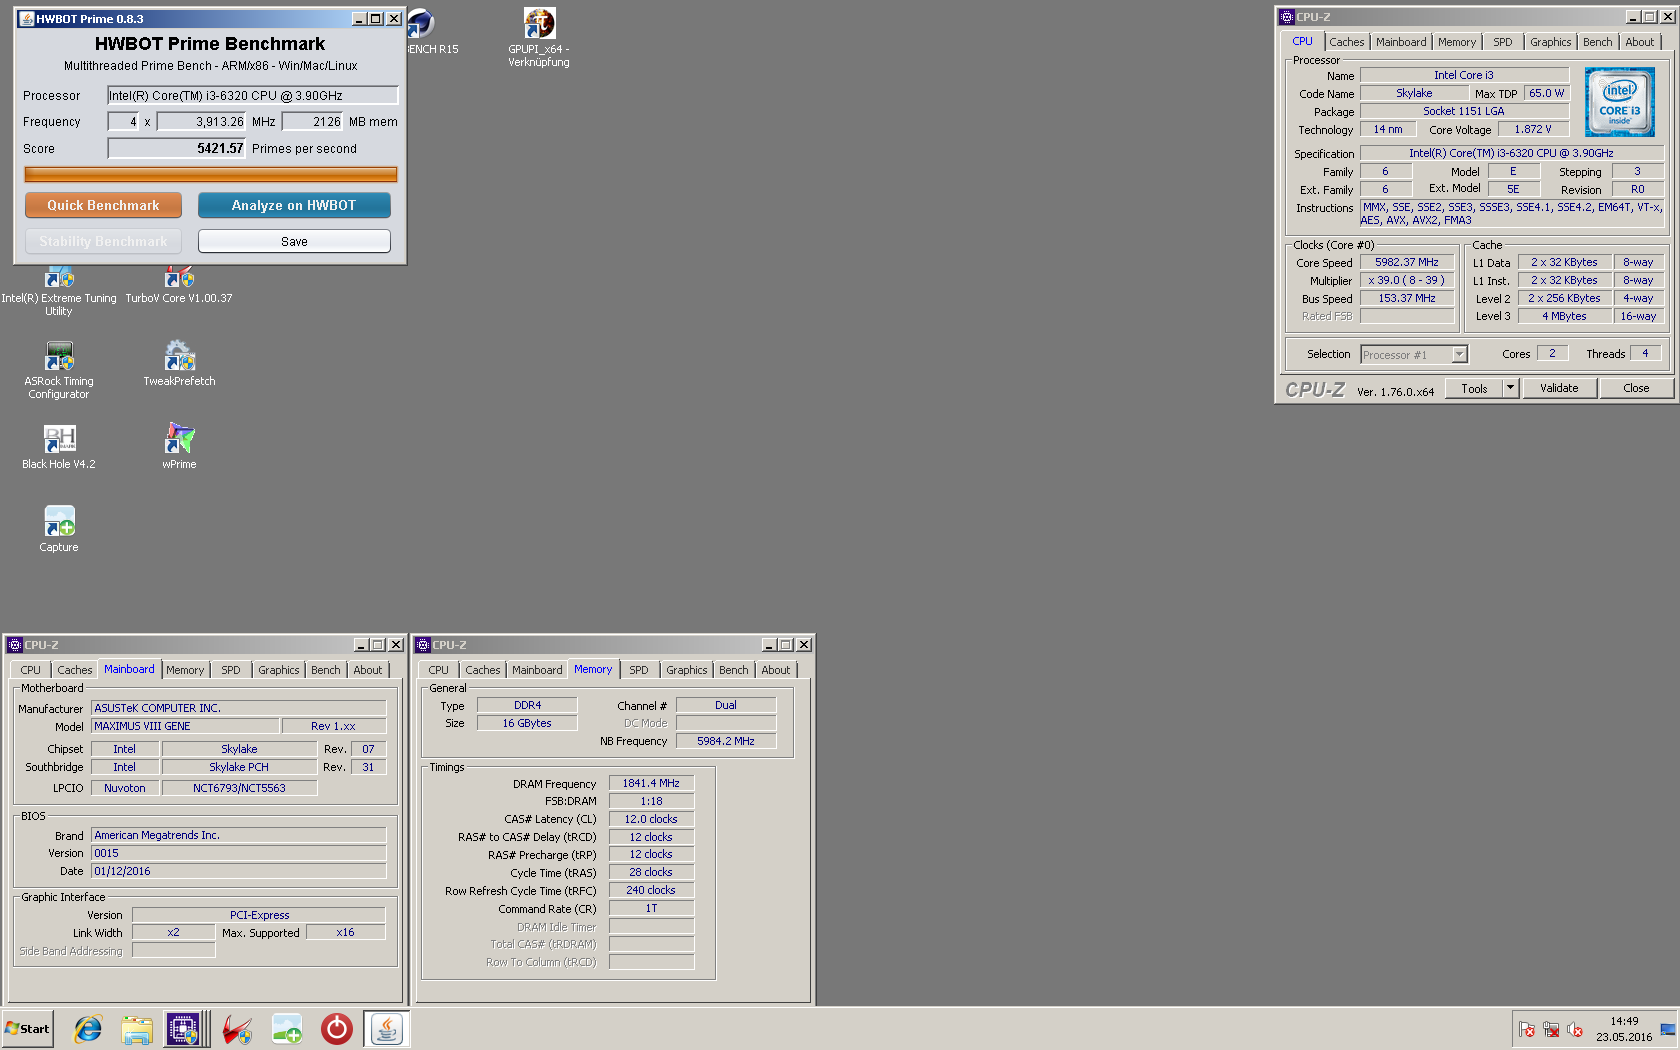The width and height of the screenshot is (1680, 1050).
Task: Click first red-flag system tray icon
Action: 1527,1029
